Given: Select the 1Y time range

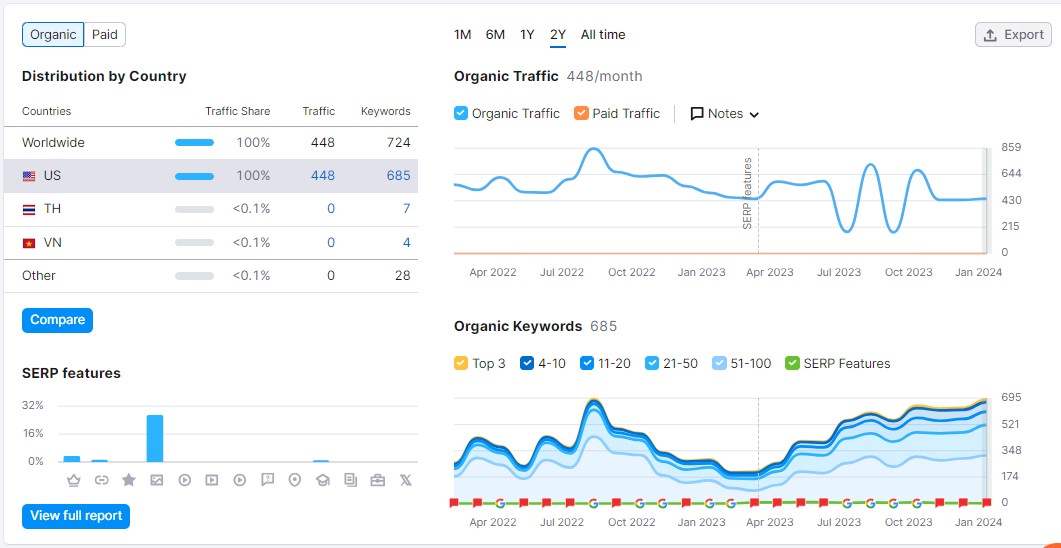Looking at the screenshot, I should (x=527, y=34).
